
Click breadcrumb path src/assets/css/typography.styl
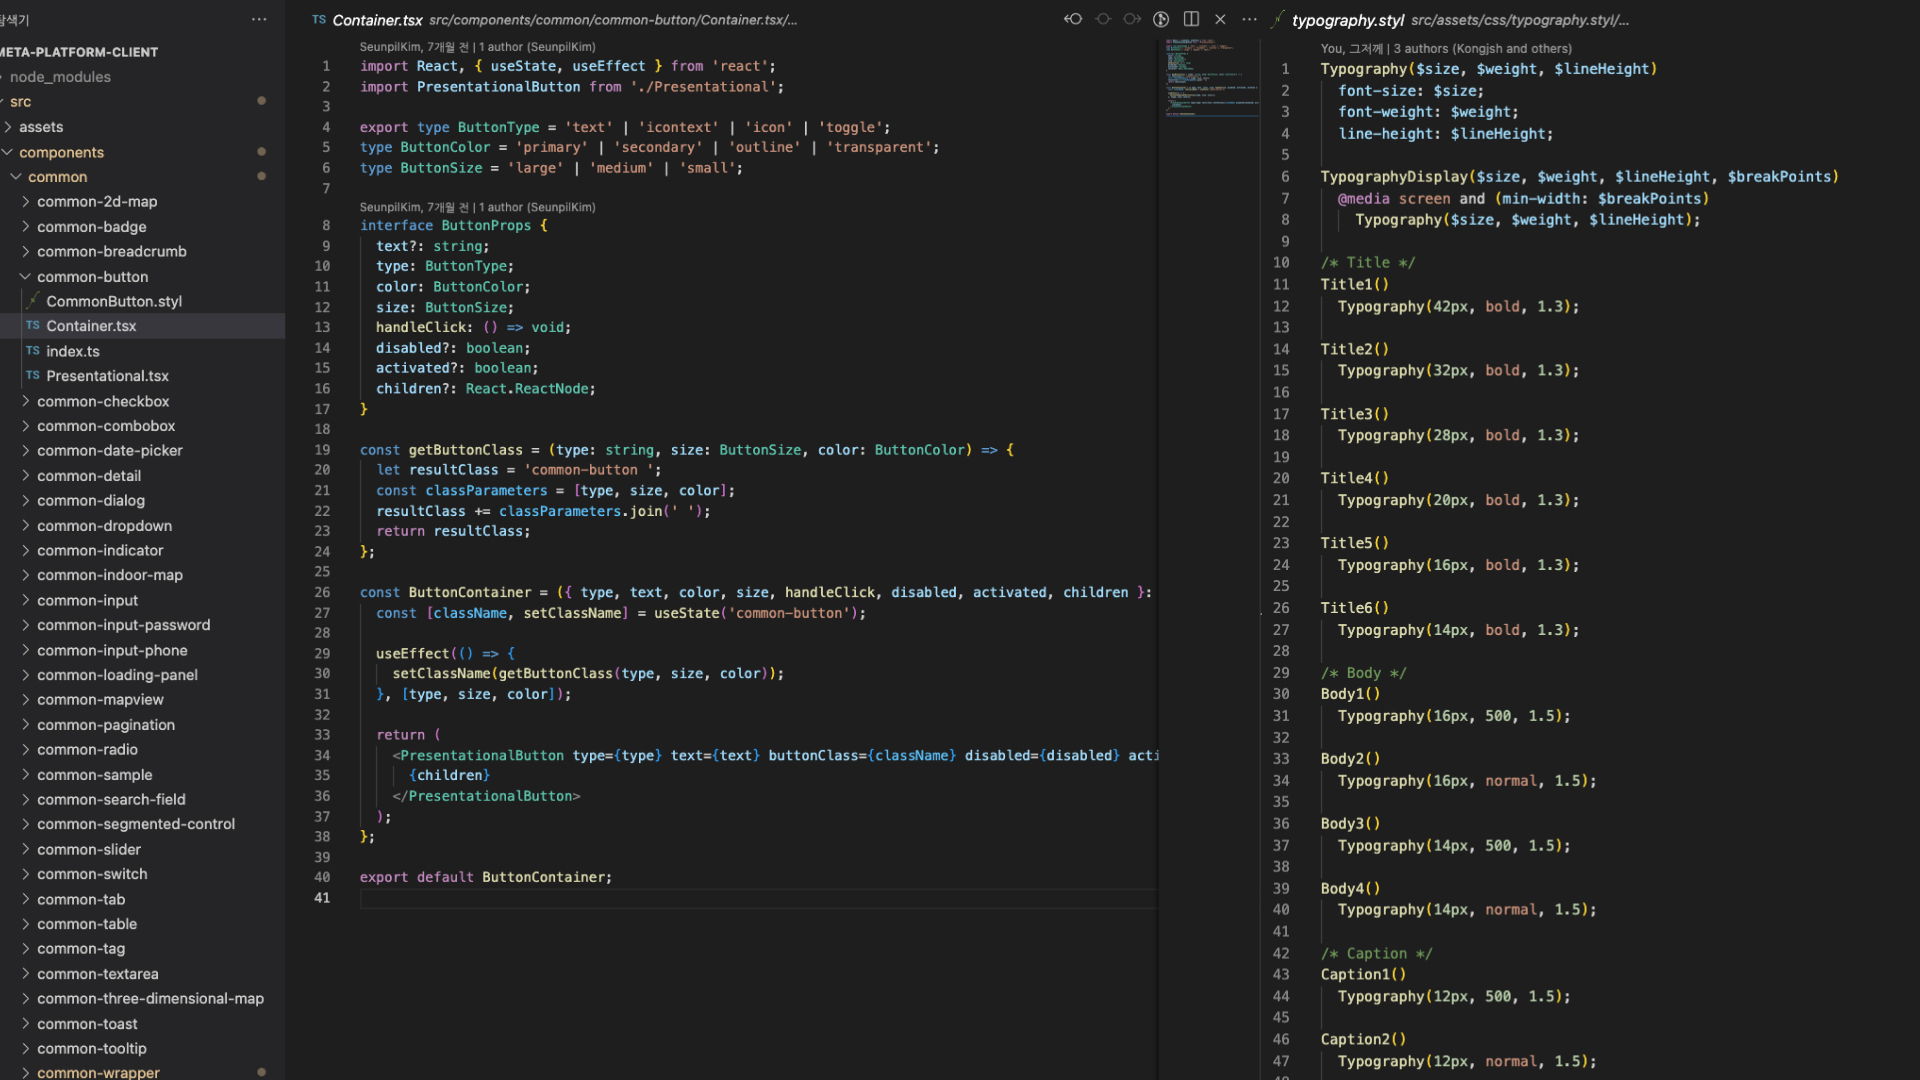1520,20
